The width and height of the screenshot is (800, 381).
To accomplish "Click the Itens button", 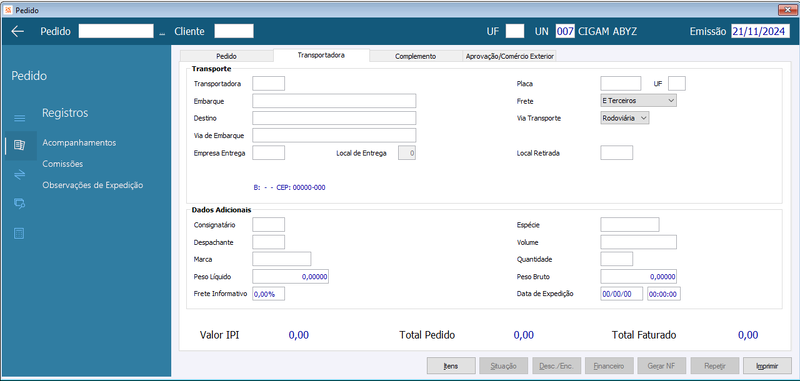I will [x=451, y=366].
